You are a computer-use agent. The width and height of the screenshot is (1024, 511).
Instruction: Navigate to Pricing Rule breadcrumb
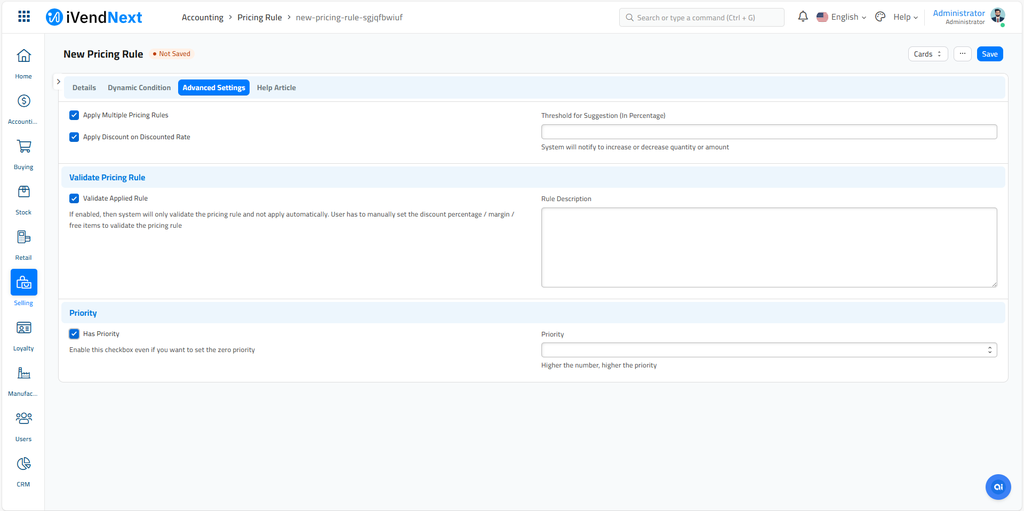tap(259, 18)
